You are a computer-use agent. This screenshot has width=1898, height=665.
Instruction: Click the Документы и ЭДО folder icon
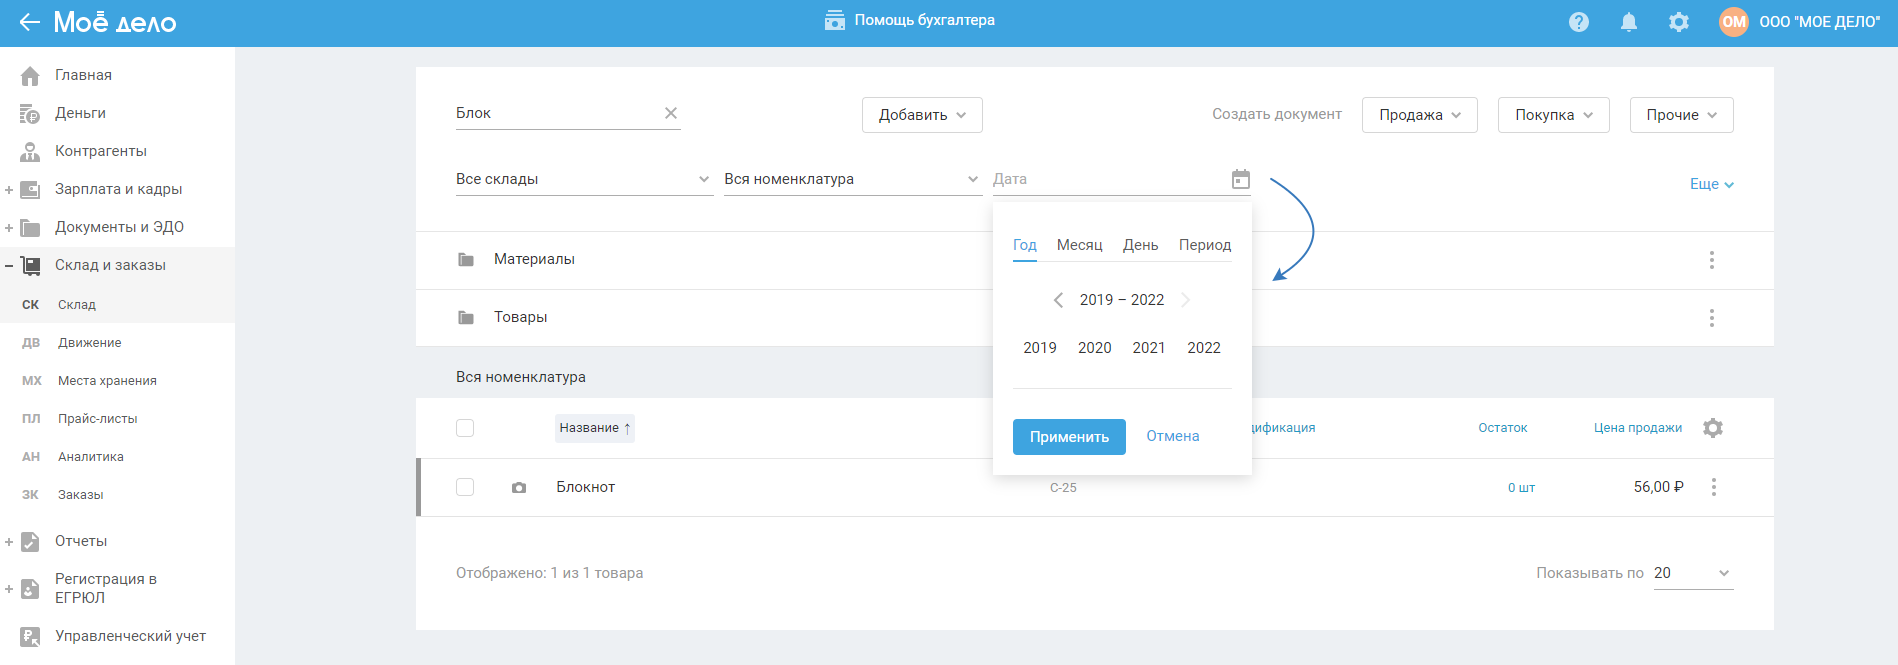(30, 228)
